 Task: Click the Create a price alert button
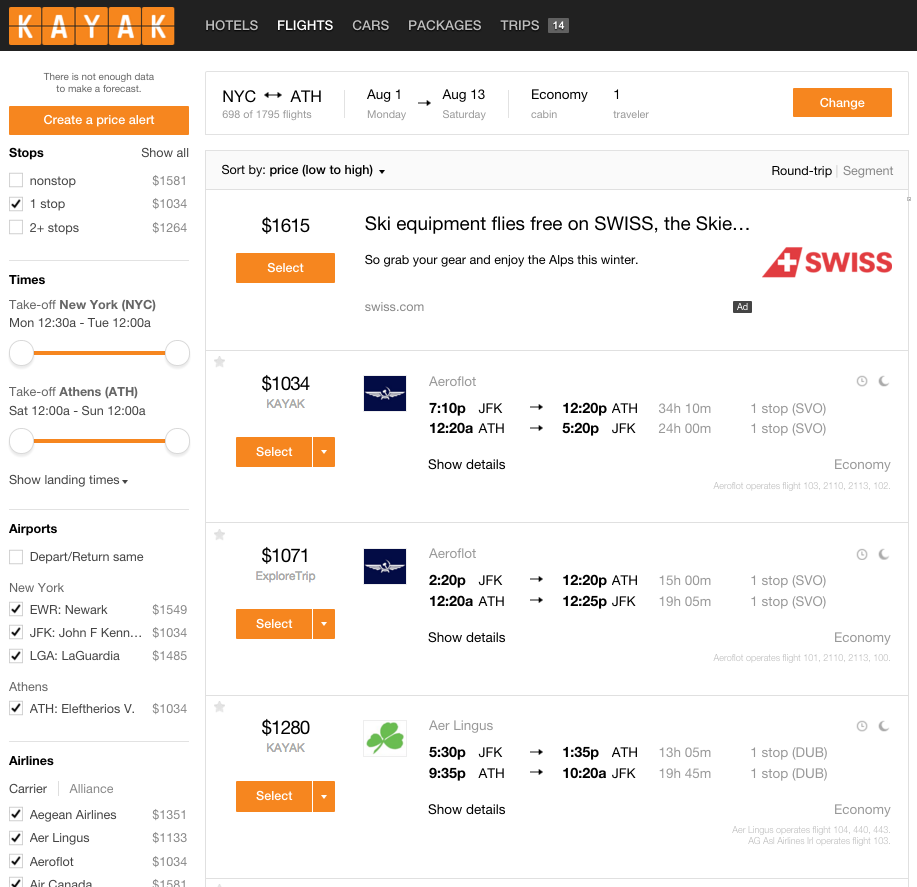(x=99, y=120)
